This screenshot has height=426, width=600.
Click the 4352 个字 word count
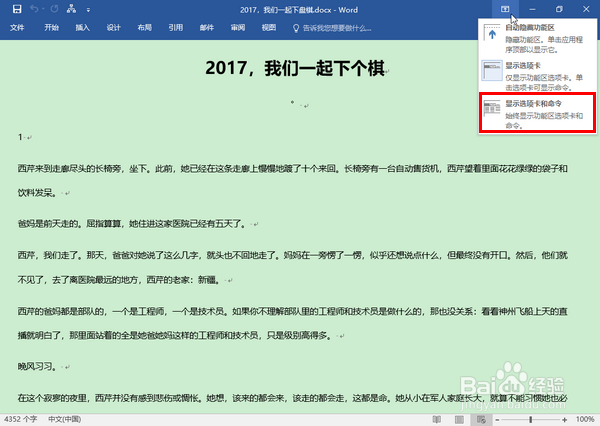tap(21, 419)
